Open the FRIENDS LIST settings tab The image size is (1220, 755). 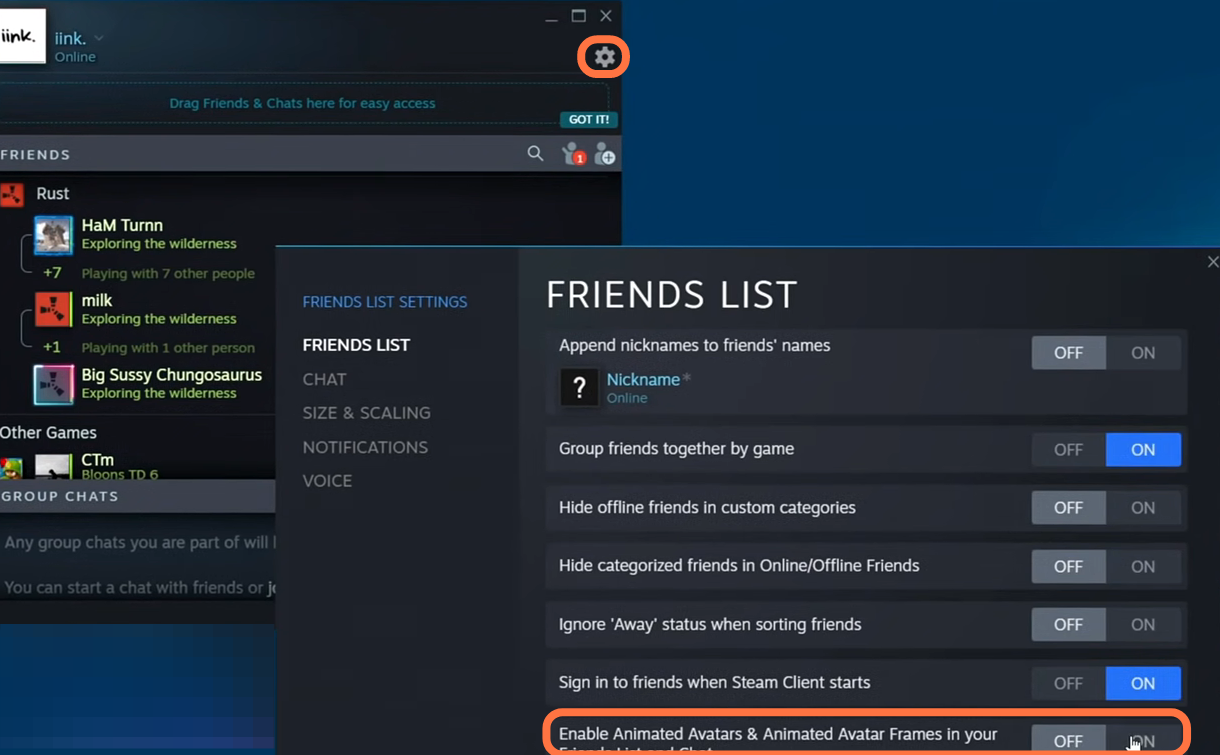pyautogui.click(x=356, y=345)
